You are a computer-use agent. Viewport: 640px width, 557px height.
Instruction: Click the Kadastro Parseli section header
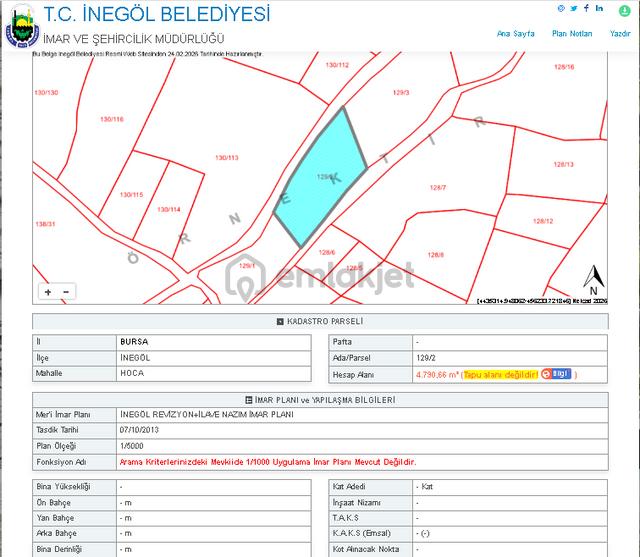[320, 321]
